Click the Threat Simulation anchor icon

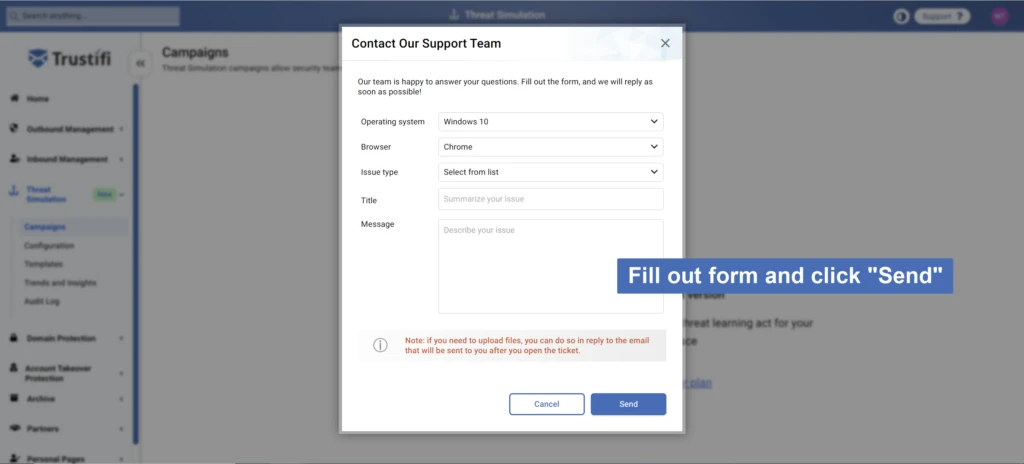(14, 192)
